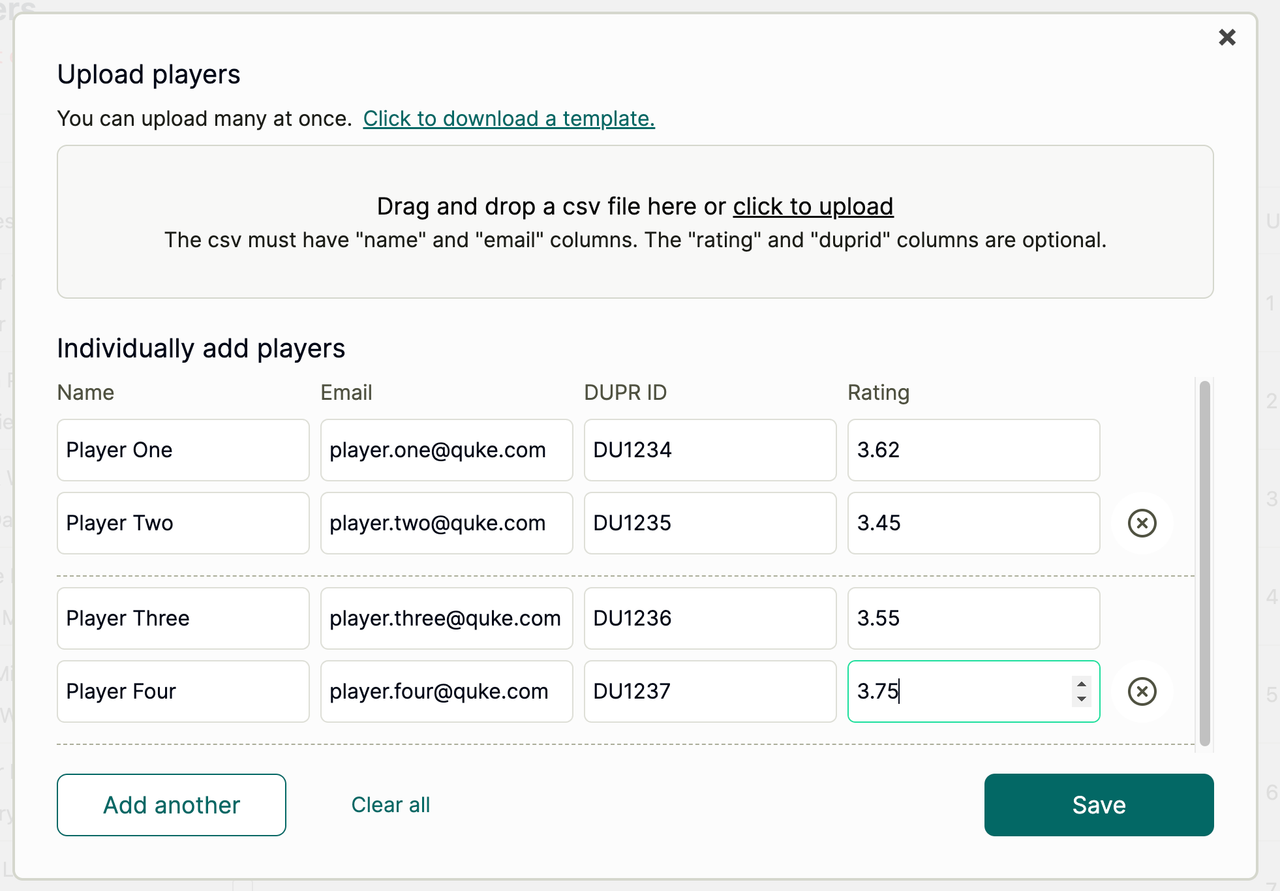
Task: Edit the Player Four name field
Action: point(183,691)
